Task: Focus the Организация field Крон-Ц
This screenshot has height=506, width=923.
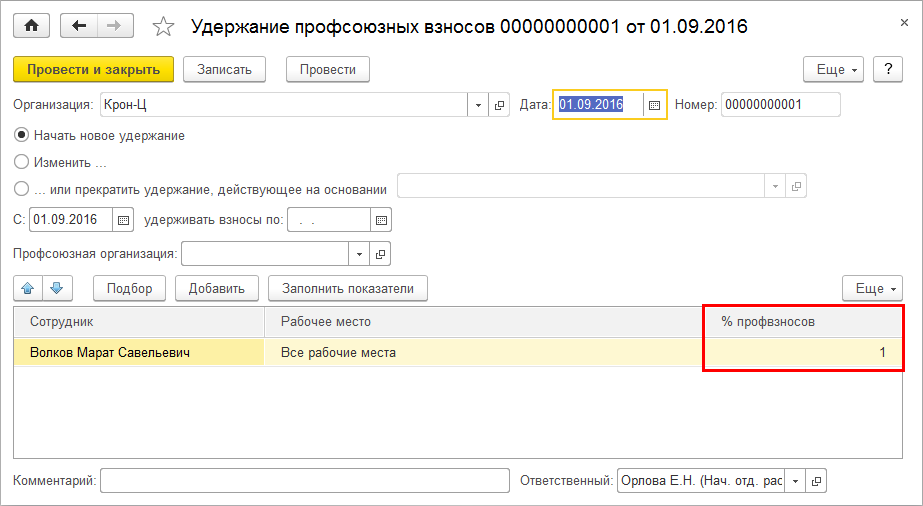Action: [x=284, y=105]
